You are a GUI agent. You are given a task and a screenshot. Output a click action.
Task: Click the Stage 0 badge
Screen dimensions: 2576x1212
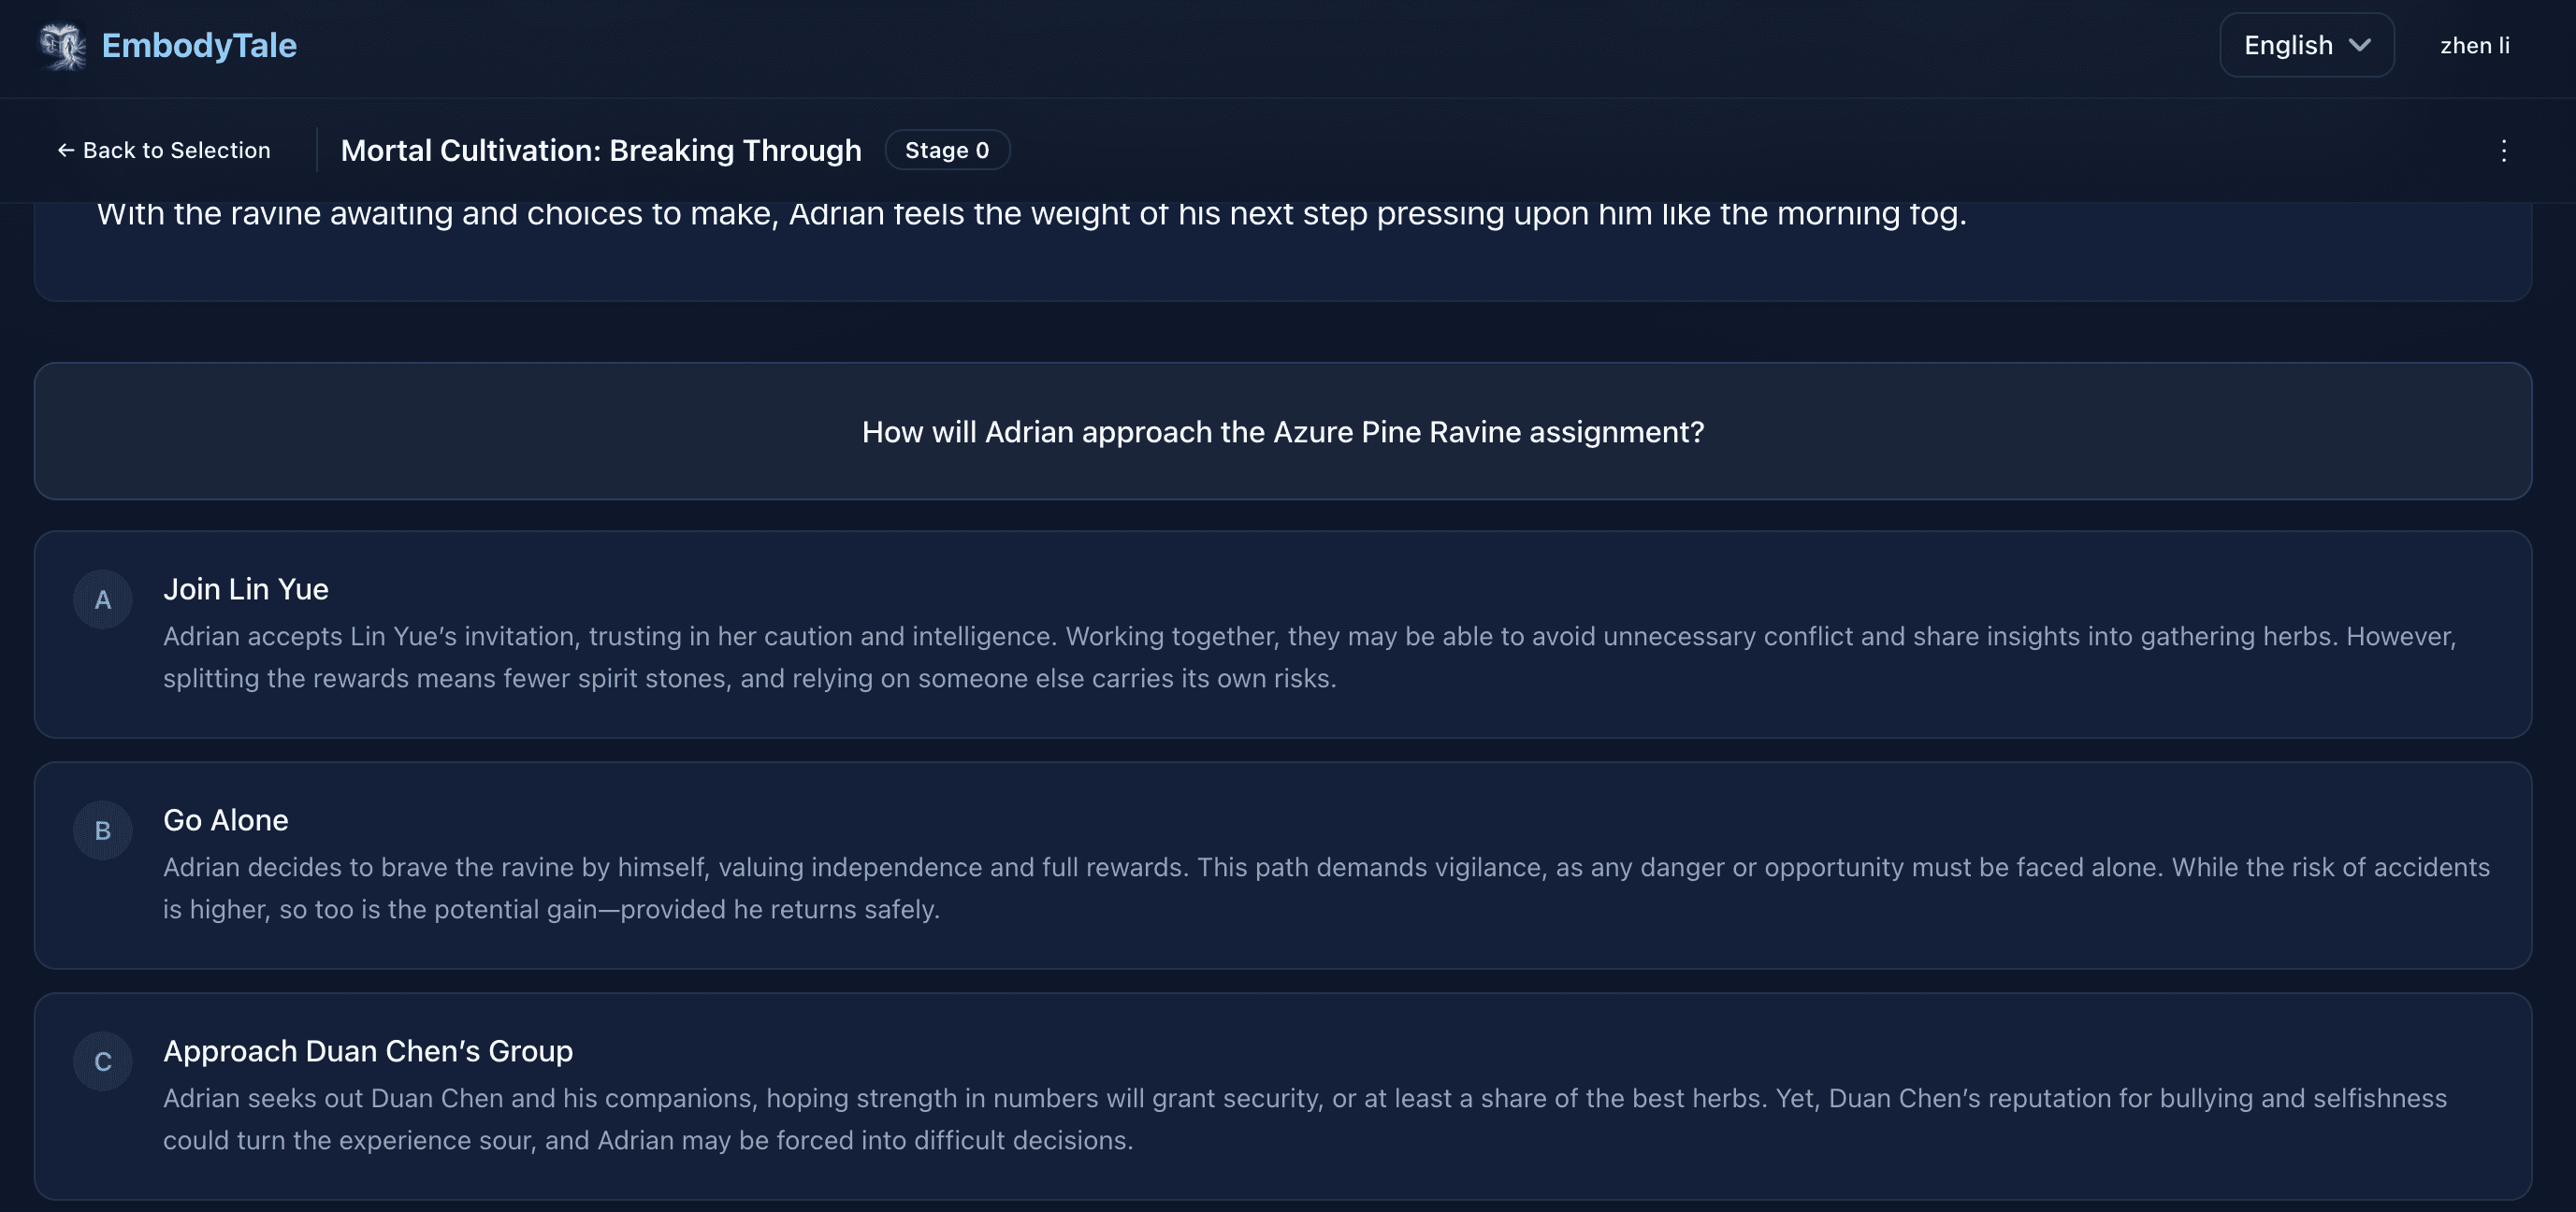click(x=947, y=149)
